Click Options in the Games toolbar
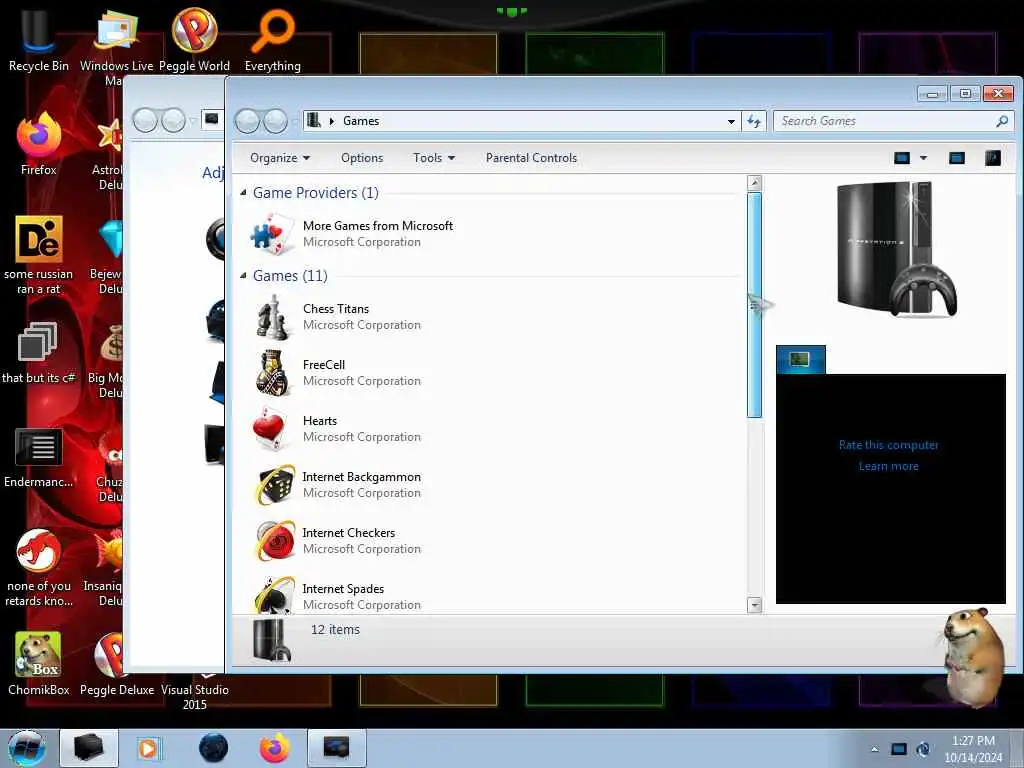 362,158
